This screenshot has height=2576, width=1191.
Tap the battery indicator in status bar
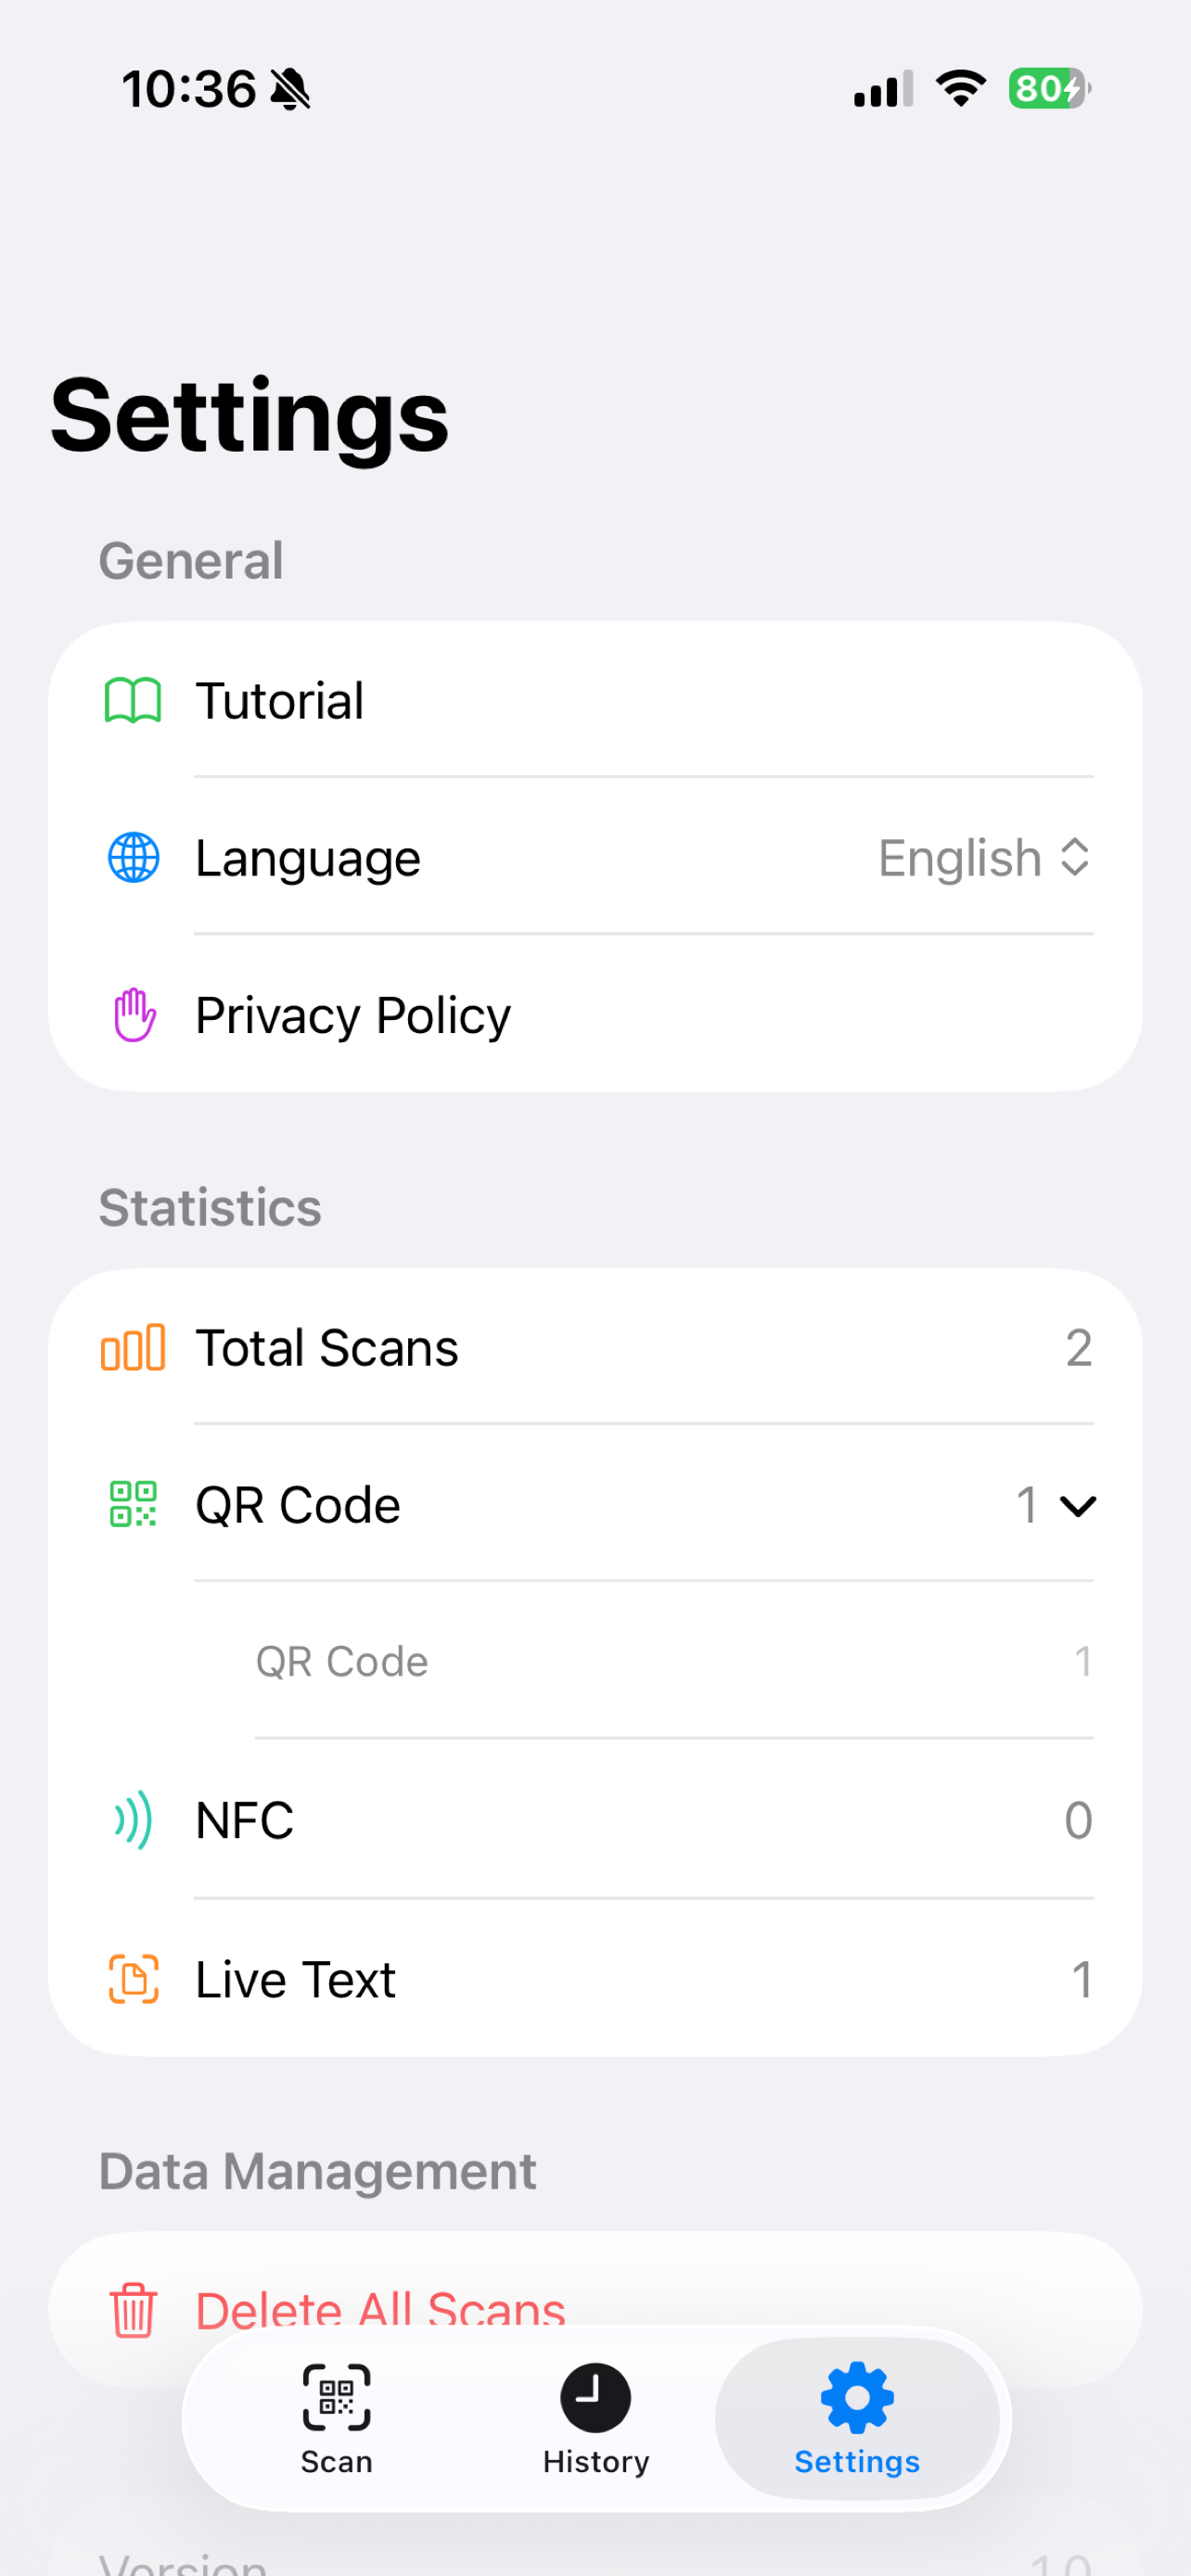pos(1049,89)
